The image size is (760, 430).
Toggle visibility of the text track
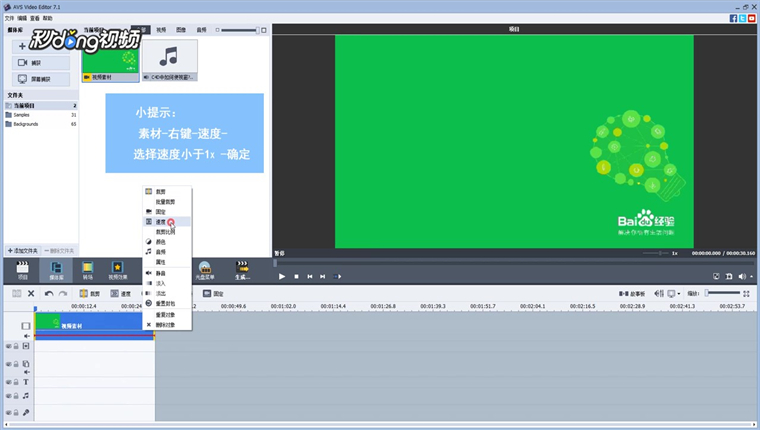9,382
